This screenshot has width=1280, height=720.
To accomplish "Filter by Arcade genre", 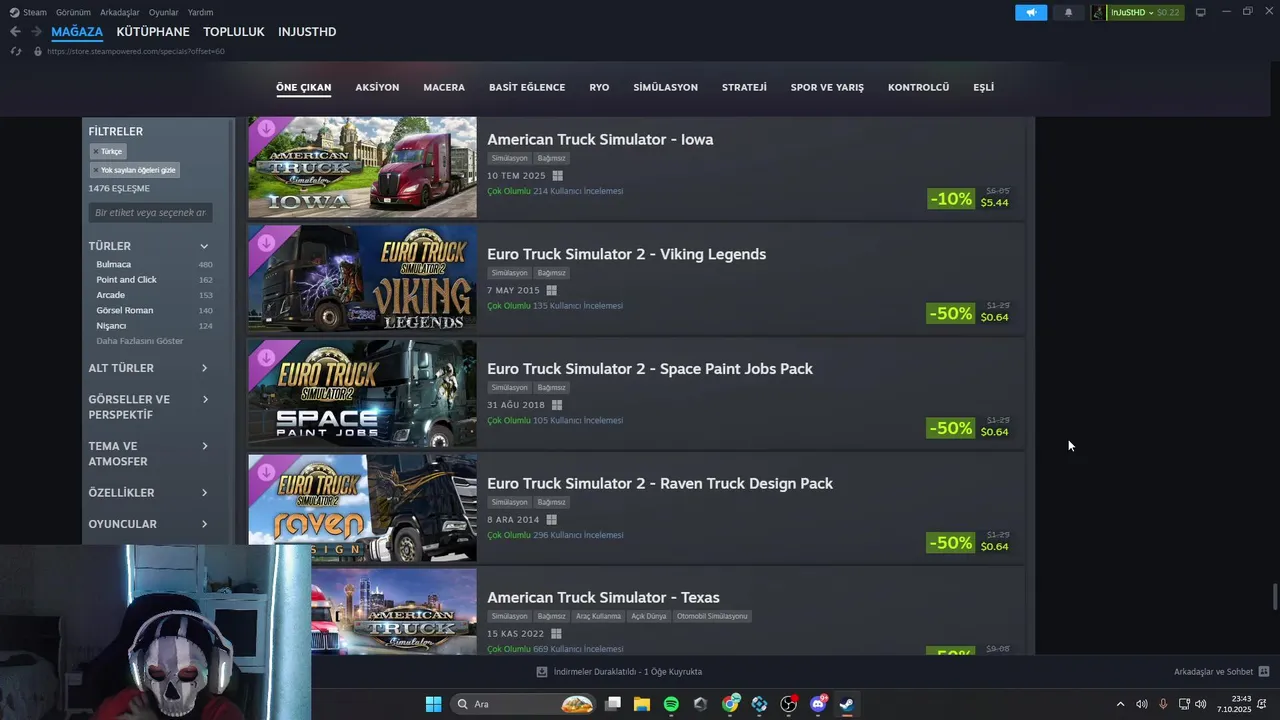I will coord(110,295).
